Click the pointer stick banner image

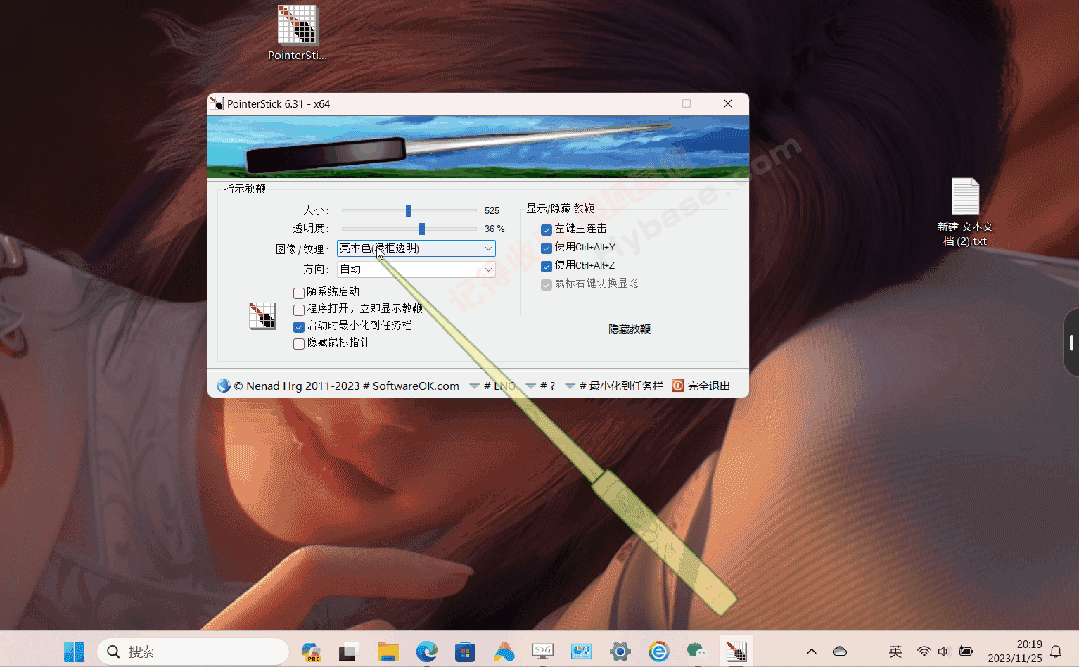(x=478, y=147)
